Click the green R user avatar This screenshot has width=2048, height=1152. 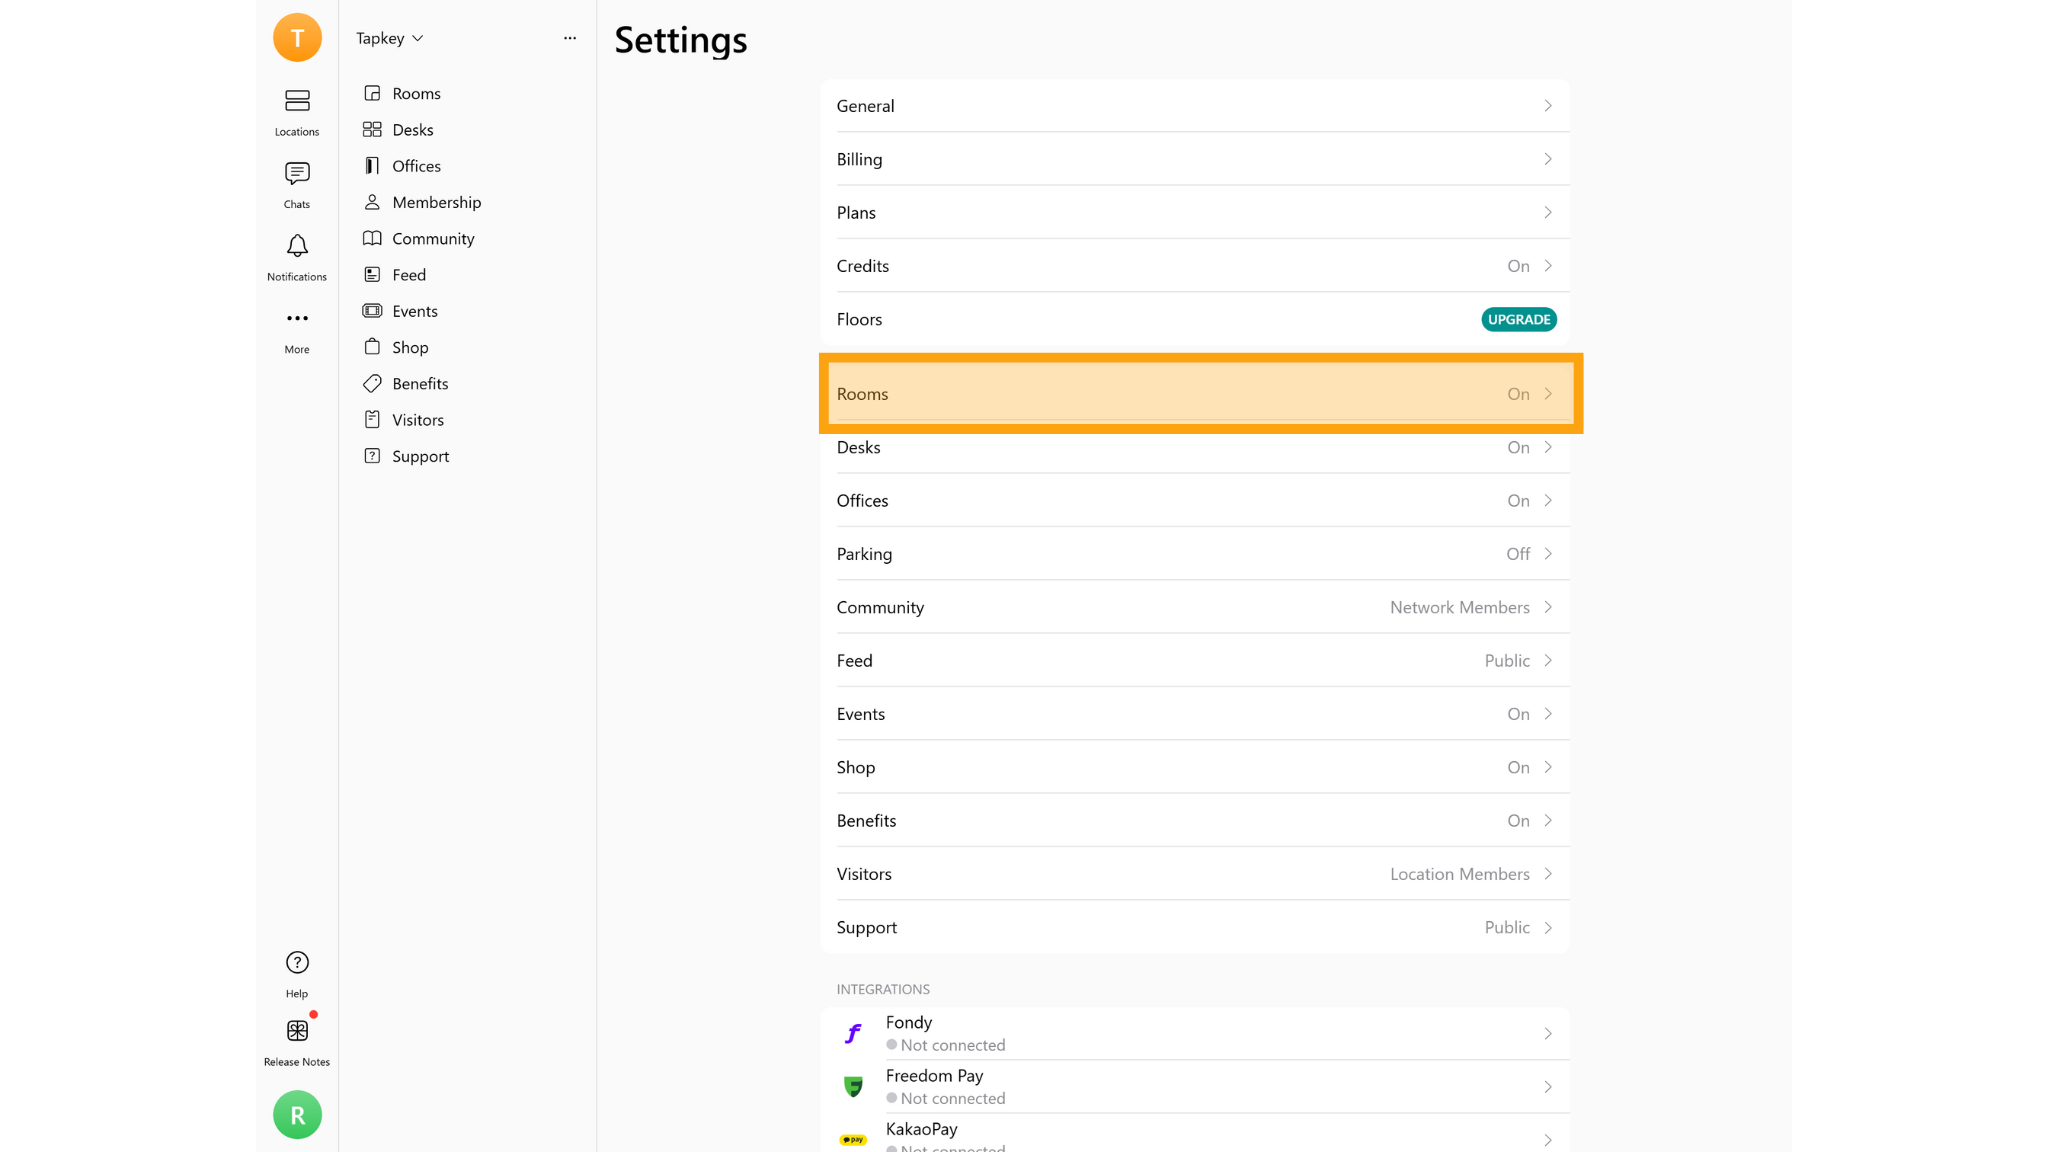point(297,1115)
